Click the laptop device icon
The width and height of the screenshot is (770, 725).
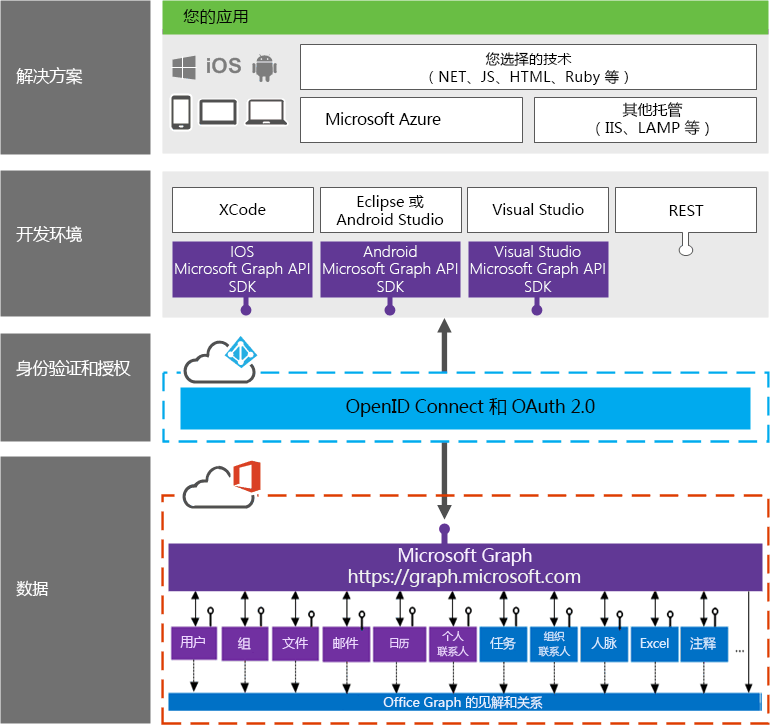(267, 112)
